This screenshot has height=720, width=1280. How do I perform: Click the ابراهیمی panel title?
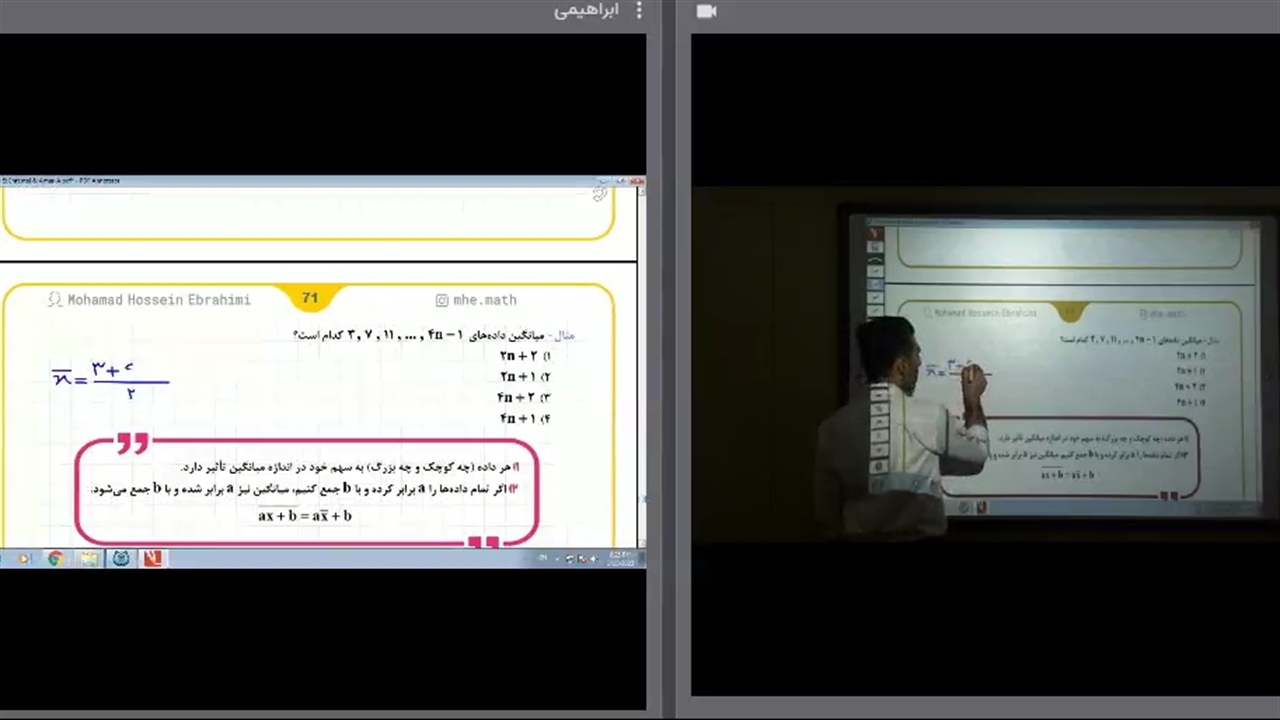click(x=586, y=11)
